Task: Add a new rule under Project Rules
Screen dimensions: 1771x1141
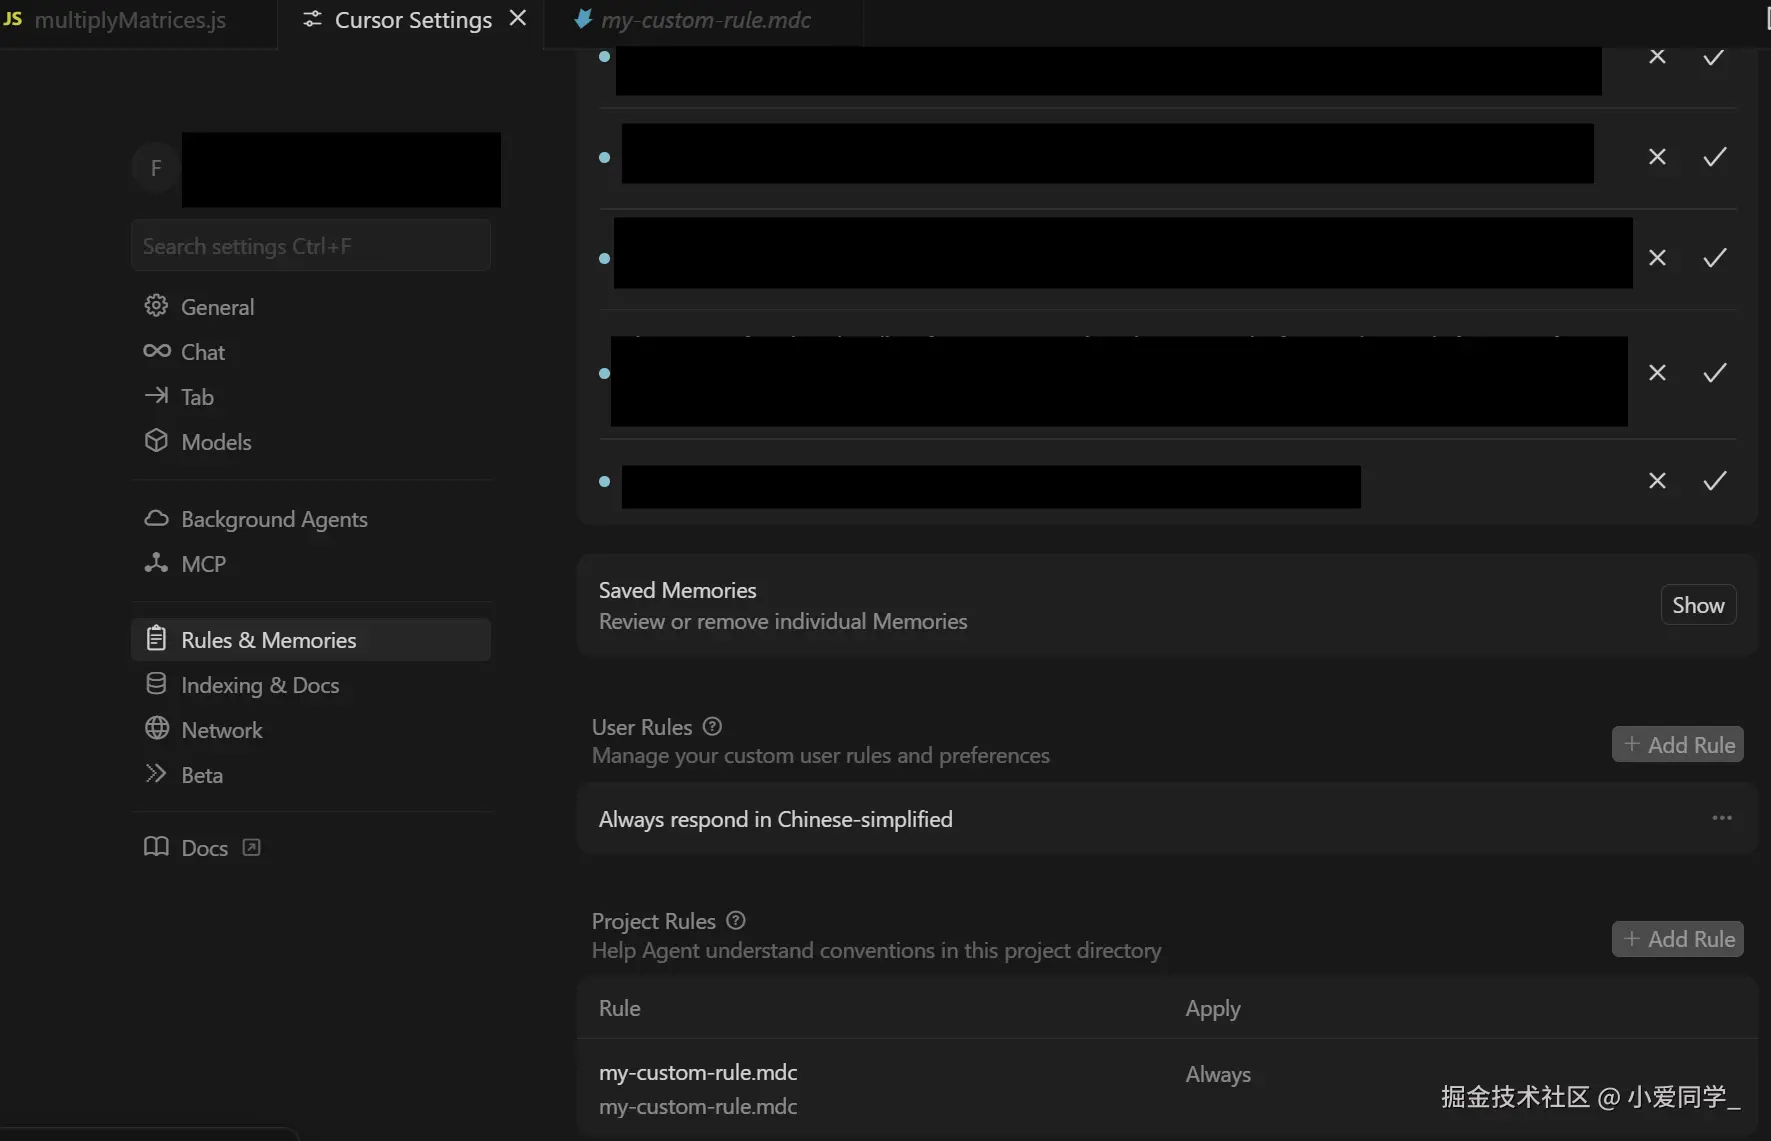Action: point(1678,939)
